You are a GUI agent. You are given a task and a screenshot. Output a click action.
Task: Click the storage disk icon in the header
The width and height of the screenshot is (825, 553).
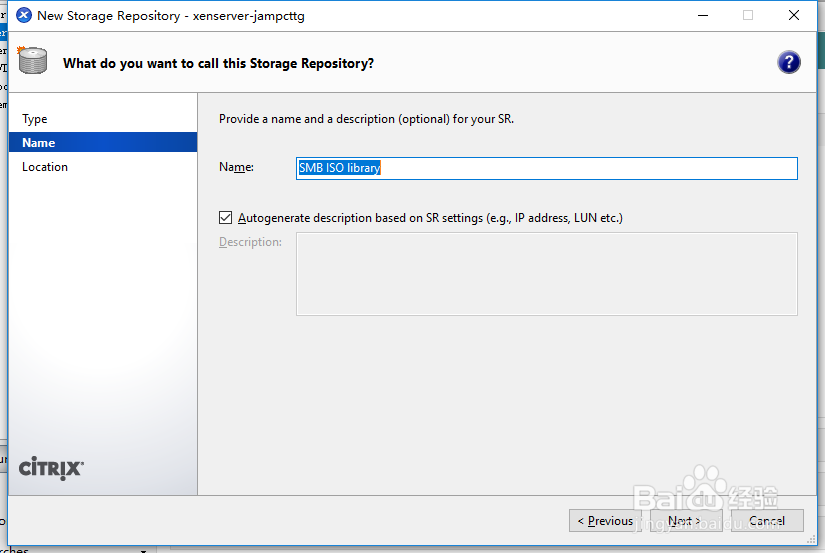(x=33, y=62)
